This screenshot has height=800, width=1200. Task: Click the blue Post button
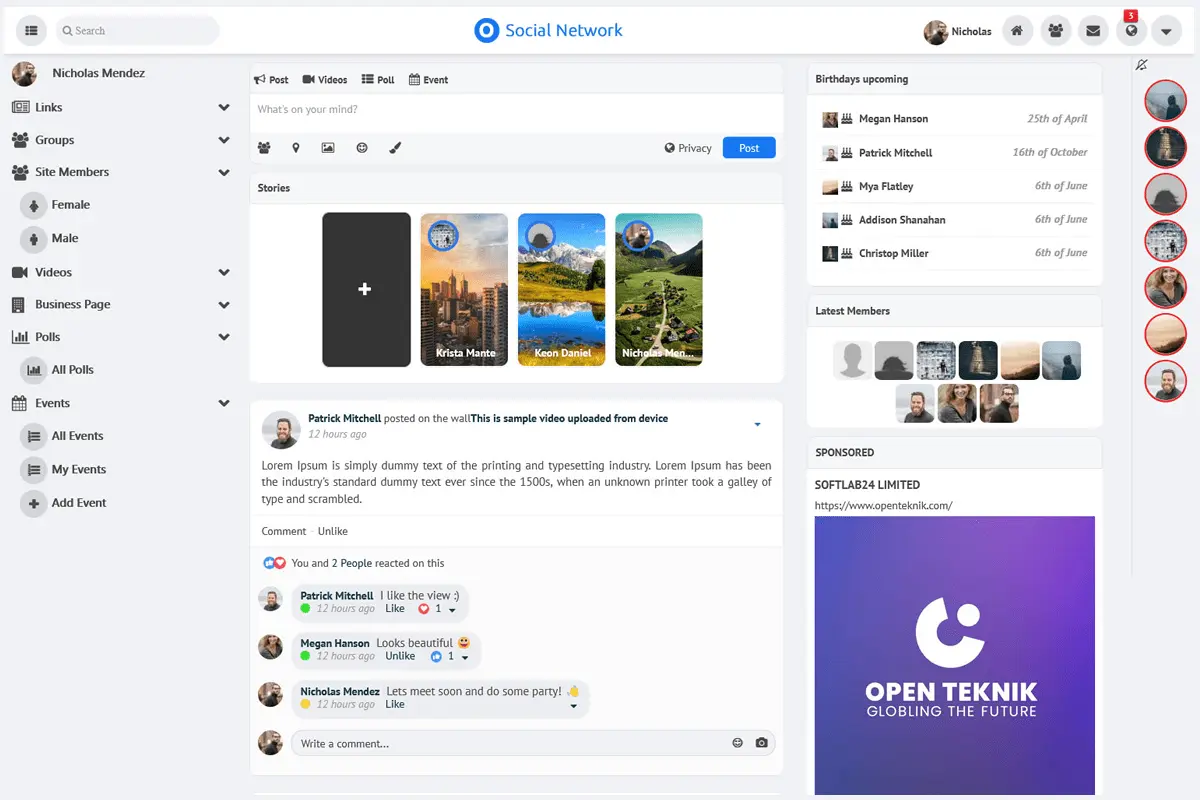[x=749, y=147]
